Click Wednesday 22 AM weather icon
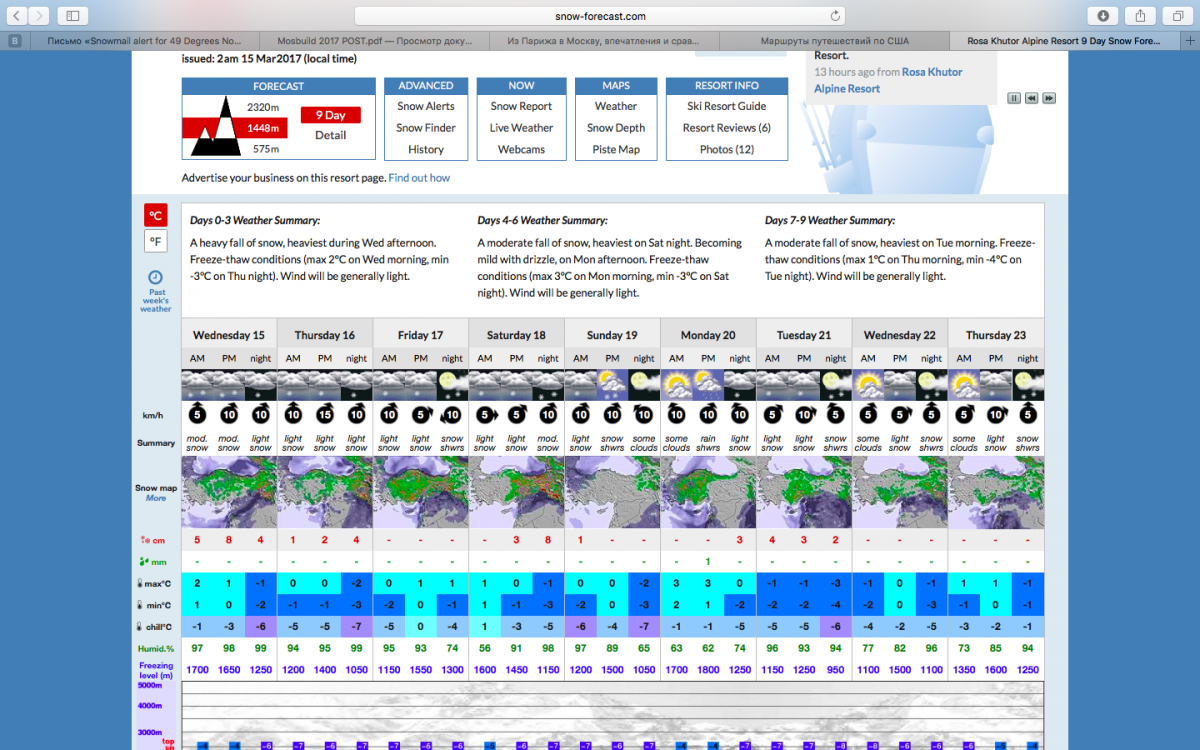This screenshot has height=750, width=1200. [868, 385]
